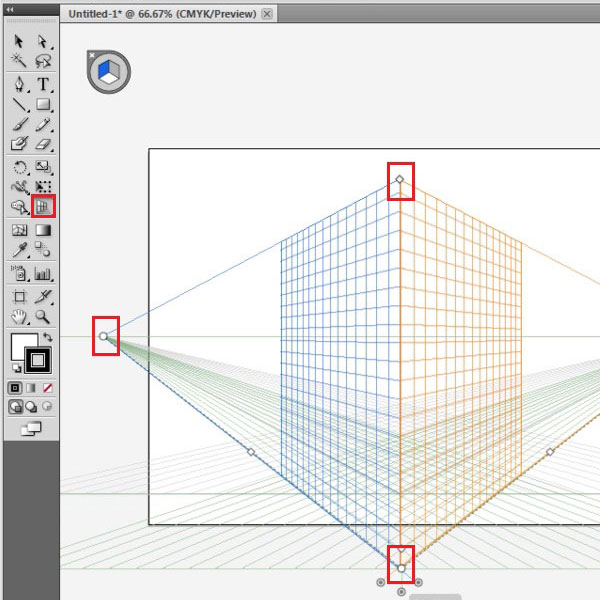Enable Draw Behind mode

tap(31, 406)
